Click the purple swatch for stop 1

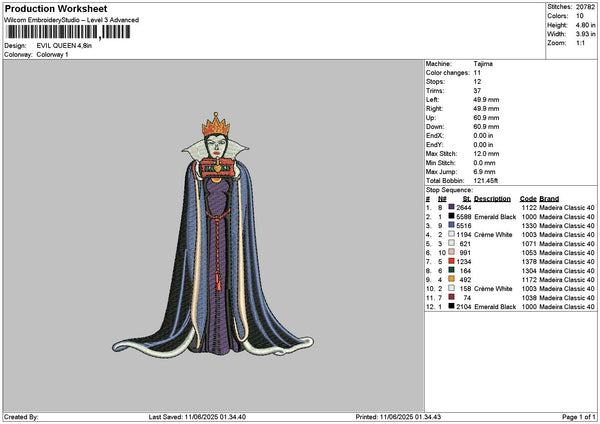[452, 207]
